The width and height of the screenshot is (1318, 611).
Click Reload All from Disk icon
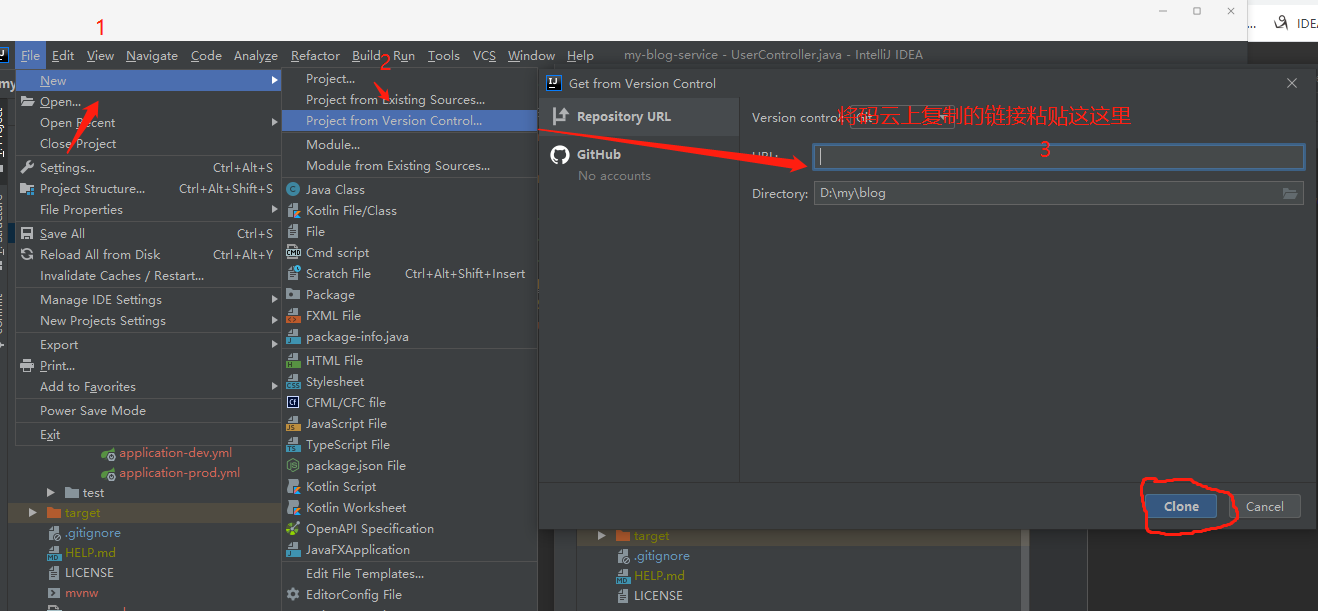[x=28, y=255]
